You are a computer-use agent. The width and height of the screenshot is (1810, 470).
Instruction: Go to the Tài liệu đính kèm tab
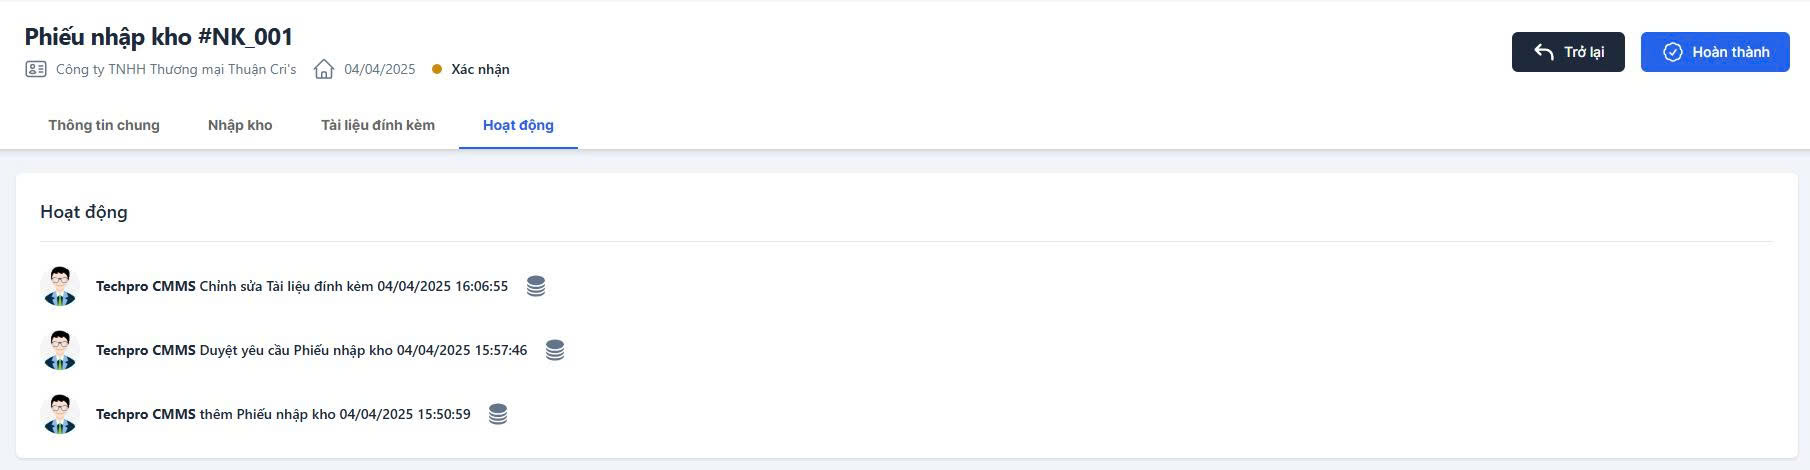coord(378,126)
